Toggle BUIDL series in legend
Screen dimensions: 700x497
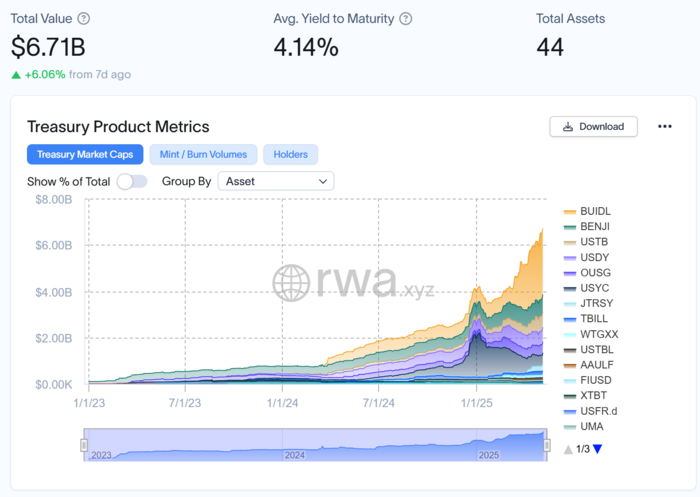click(x=587, y=211)
